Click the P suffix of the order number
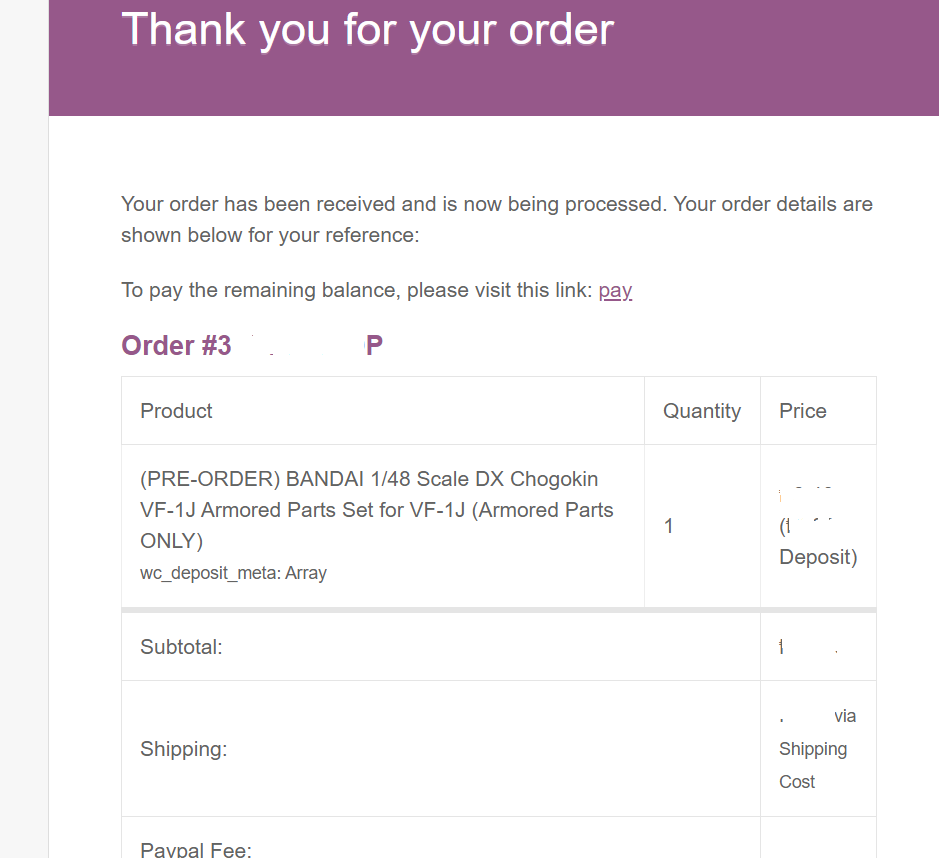 coord(374,345)
